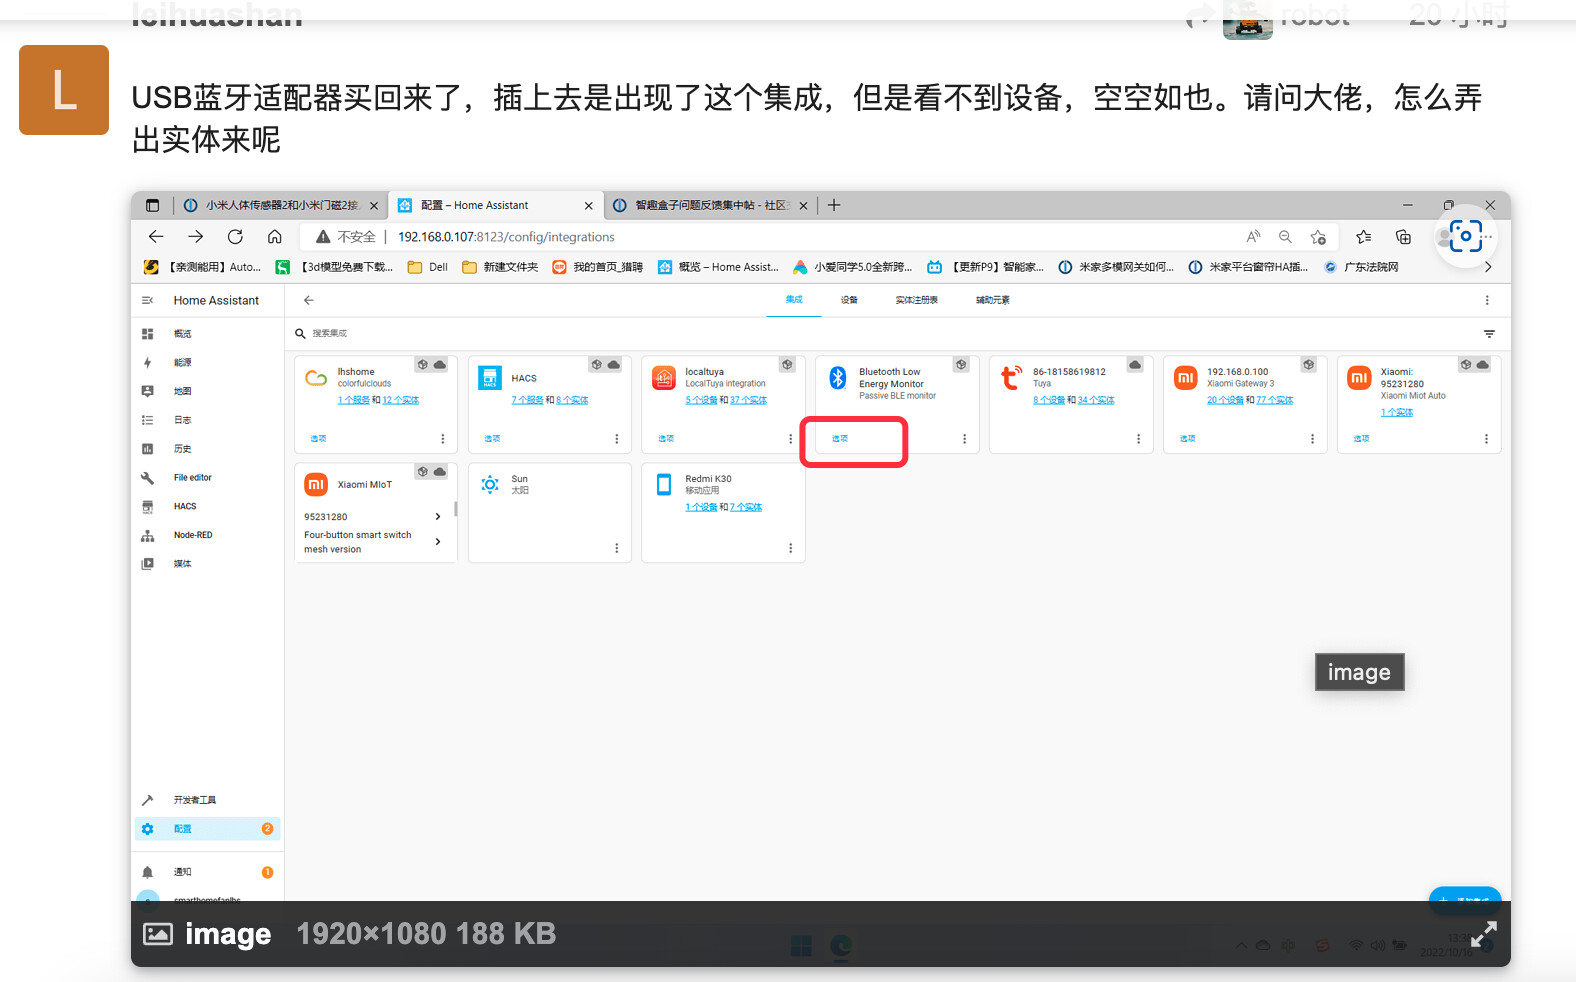Open the 广东法院网 bookmark
The height and width of the screenshot is (982, 1576).
(x=1361, y=267)
